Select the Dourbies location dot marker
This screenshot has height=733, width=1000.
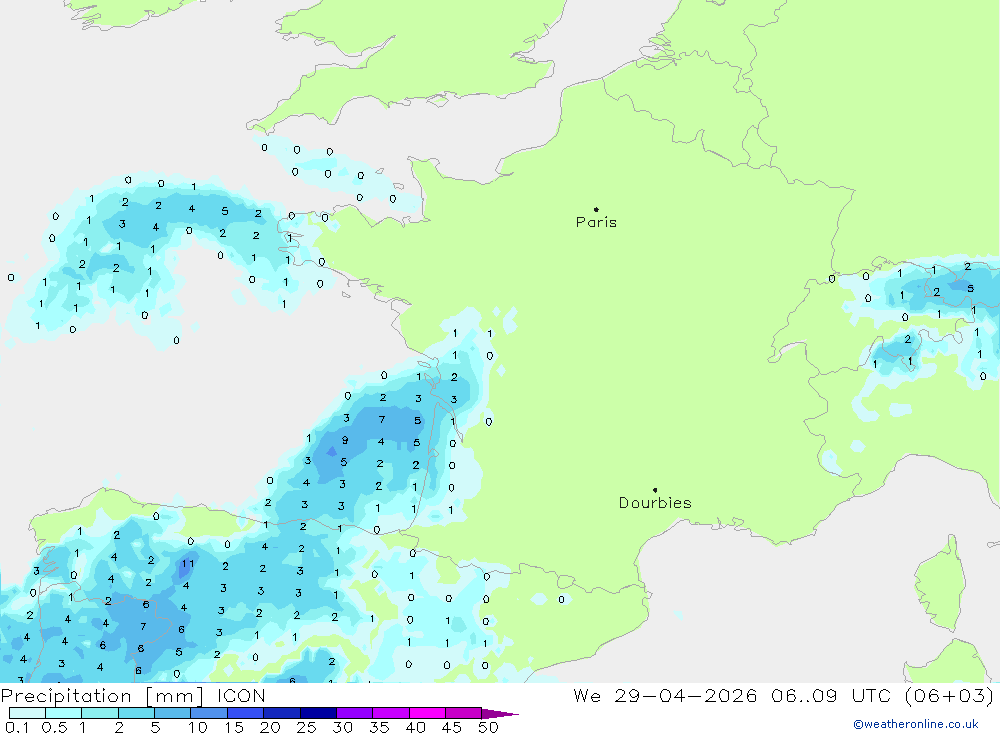(x=655, y=490)
